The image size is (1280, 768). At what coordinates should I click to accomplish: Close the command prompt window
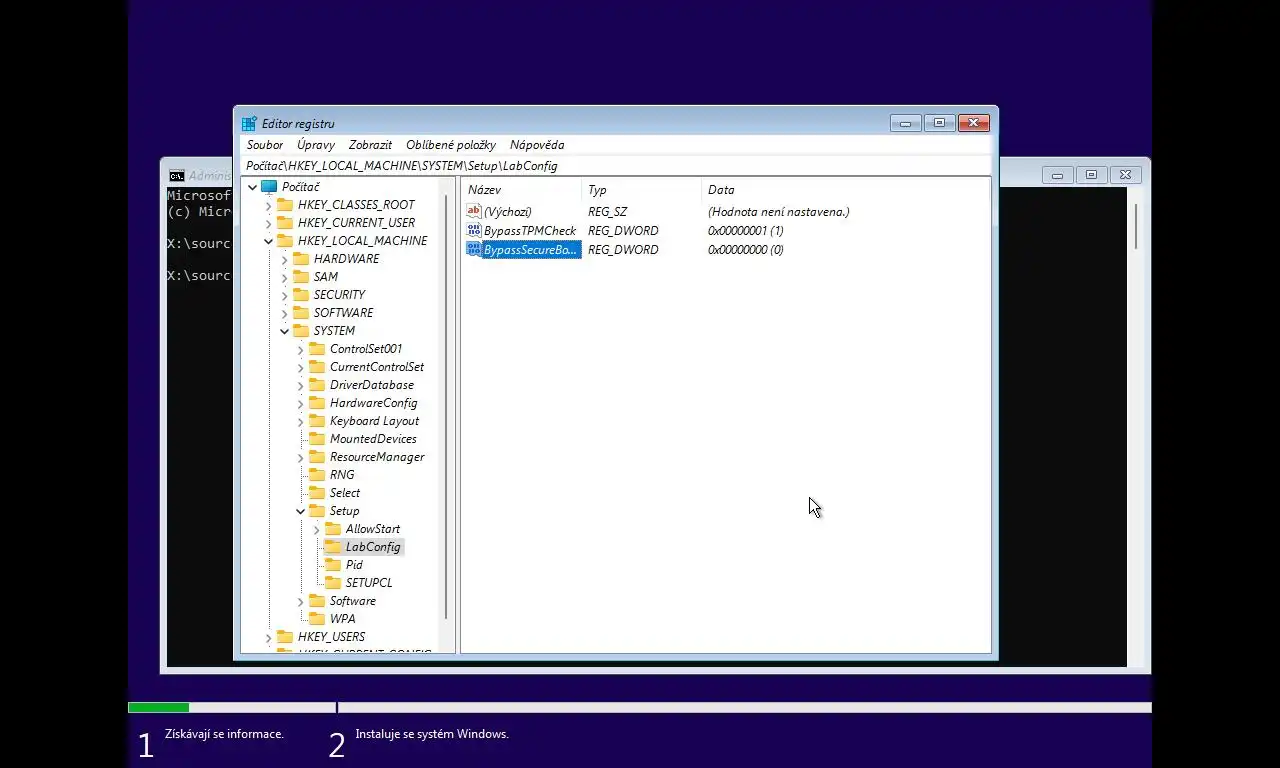[1125, 175]
